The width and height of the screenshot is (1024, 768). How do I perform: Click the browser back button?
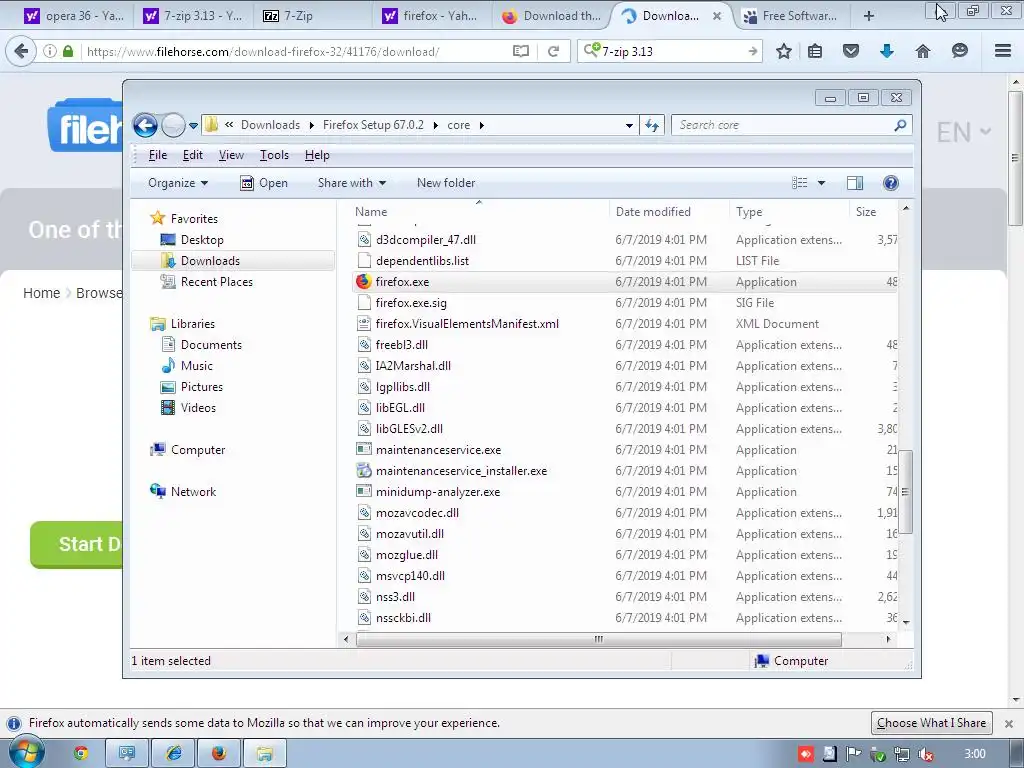[x=22, y=51]
